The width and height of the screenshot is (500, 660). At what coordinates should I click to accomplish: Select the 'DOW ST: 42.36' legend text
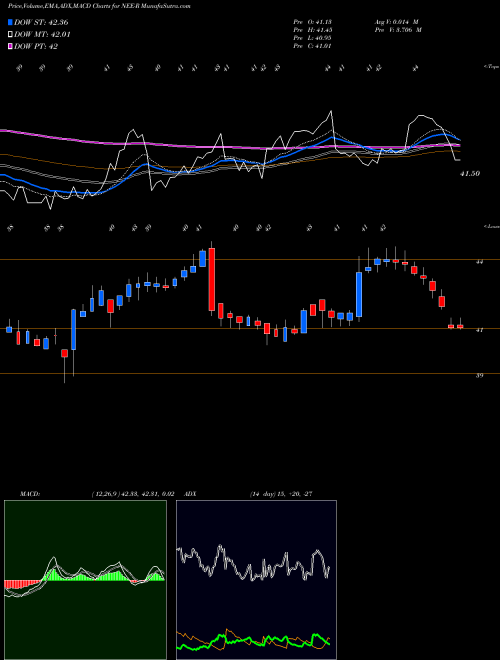pos(41,23)
